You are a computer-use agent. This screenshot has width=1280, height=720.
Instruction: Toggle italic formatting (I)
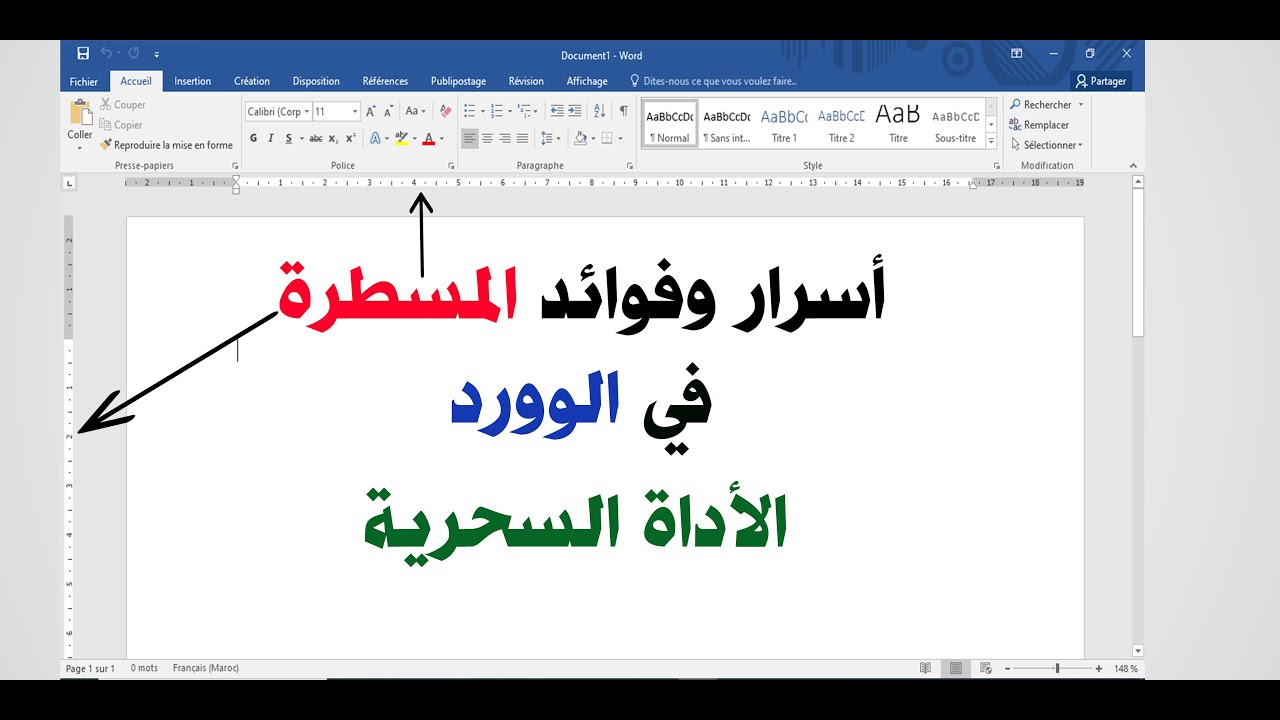click(x=271, y=138)
